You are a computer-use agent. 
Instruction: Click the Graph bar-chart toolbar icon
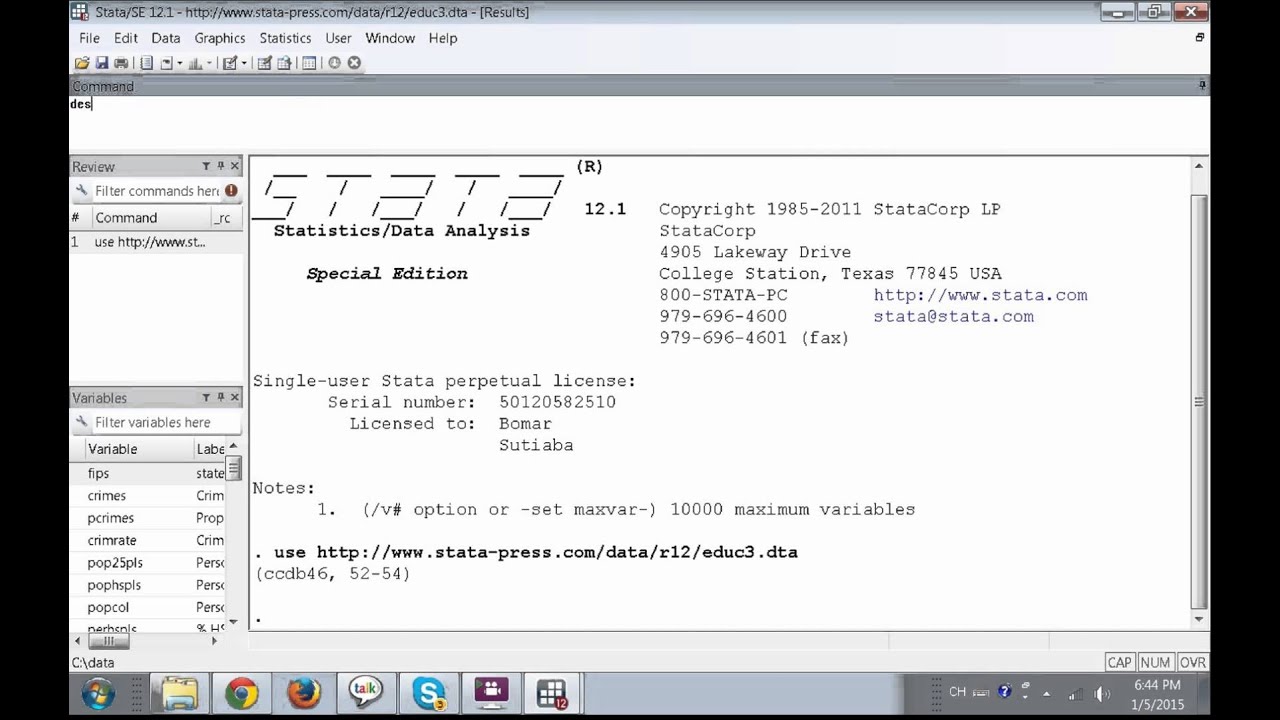(x=195, y=63)
